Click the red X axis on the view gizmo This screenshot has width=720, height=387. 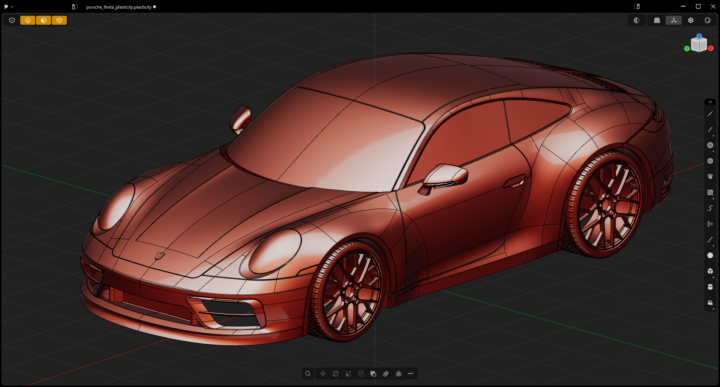(x=711, y=48)
